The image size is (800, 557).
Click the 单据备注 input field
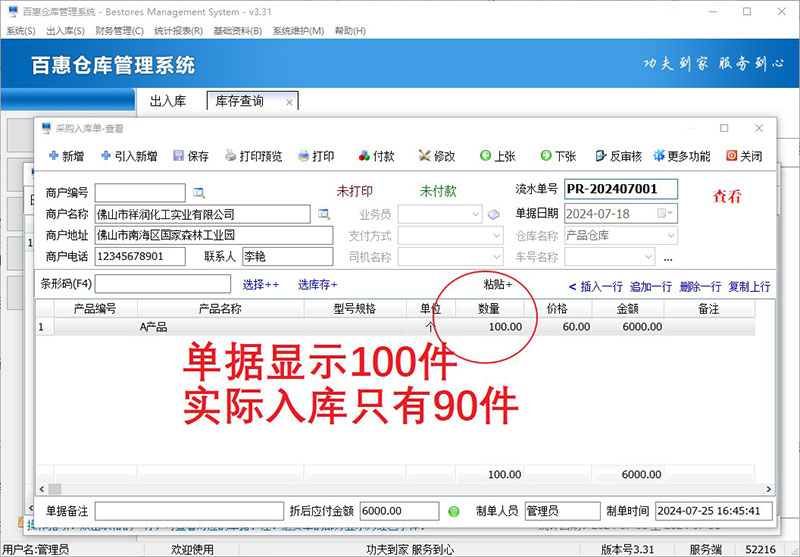[189, 511]
